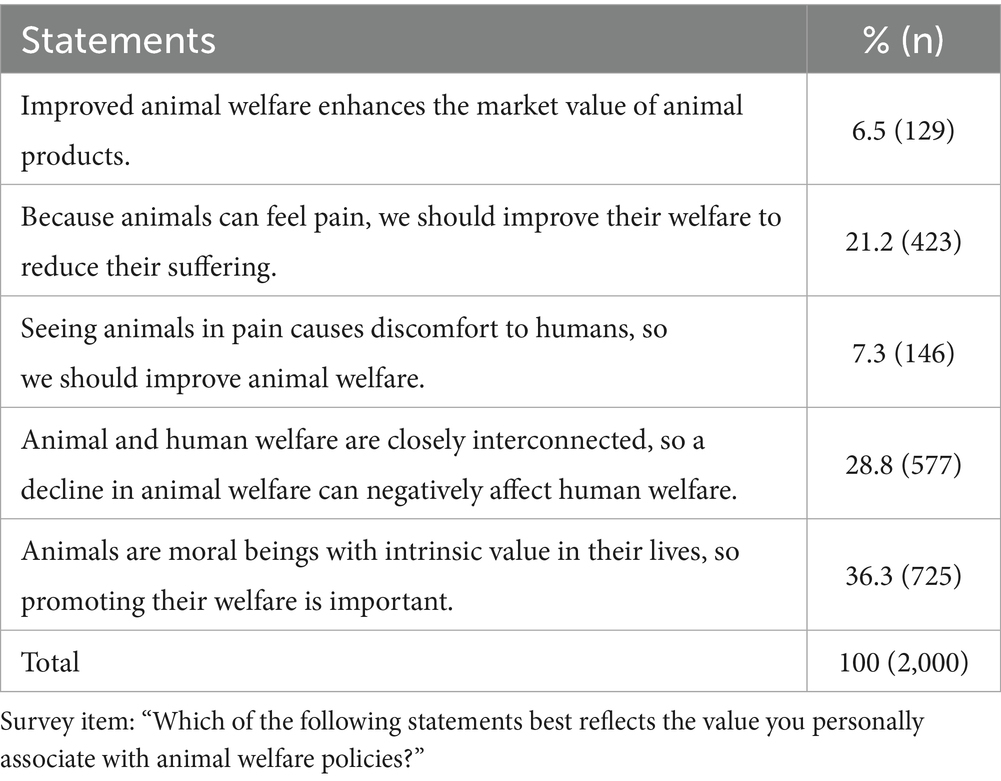The width and height of the screenshot is (1001, 781).
Task: Select the animals are moral beings statement
Action: click(x=380, y=575)
